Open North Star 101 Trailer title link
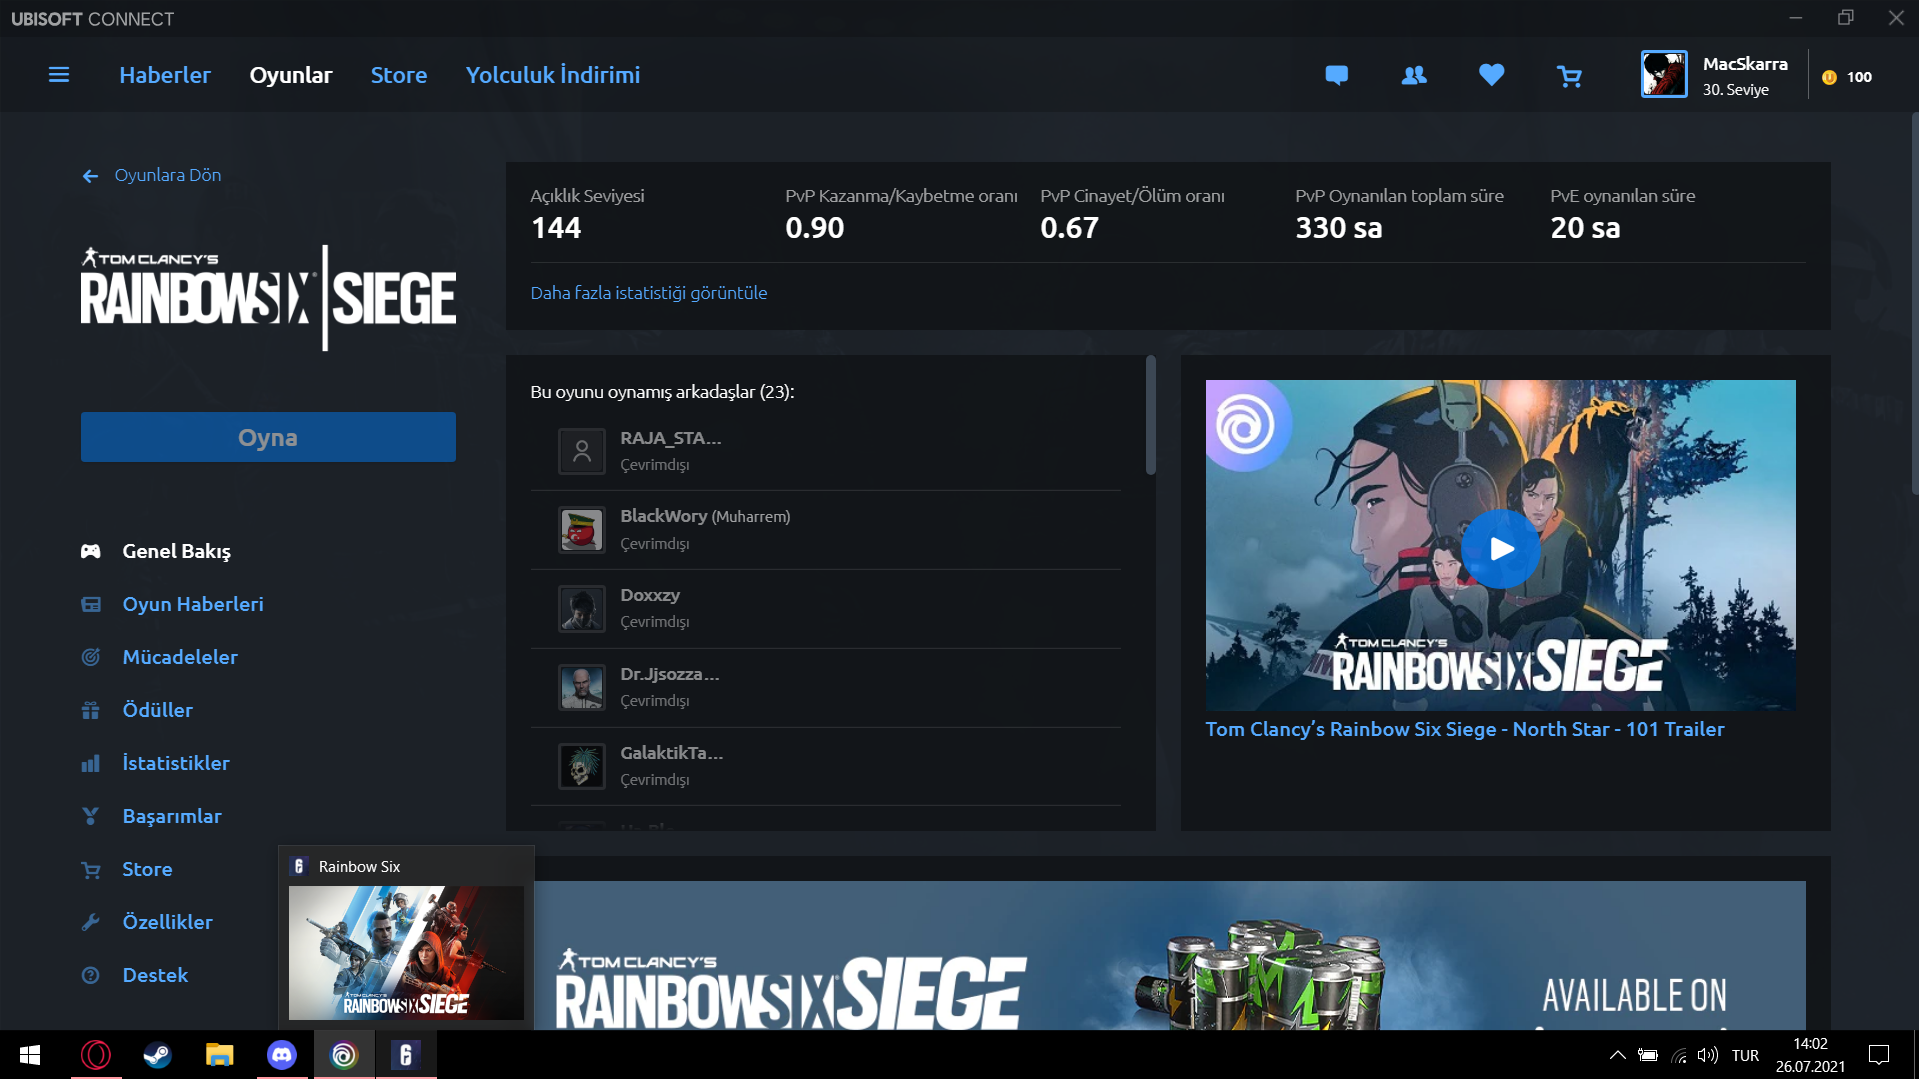Screen dimensions: 1919x1079 click(x=1465, y=729)
